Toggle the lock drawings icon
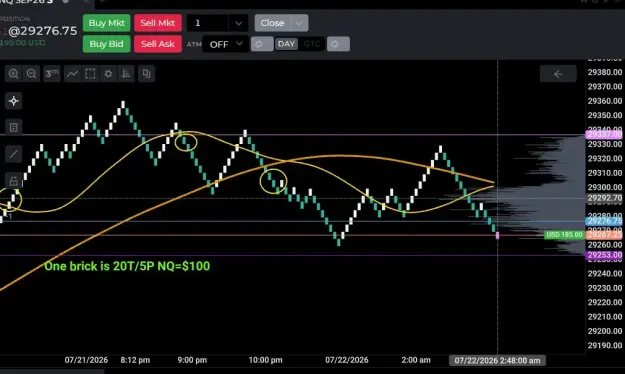The height and width of the screenshot is (374, 625). 14,181
